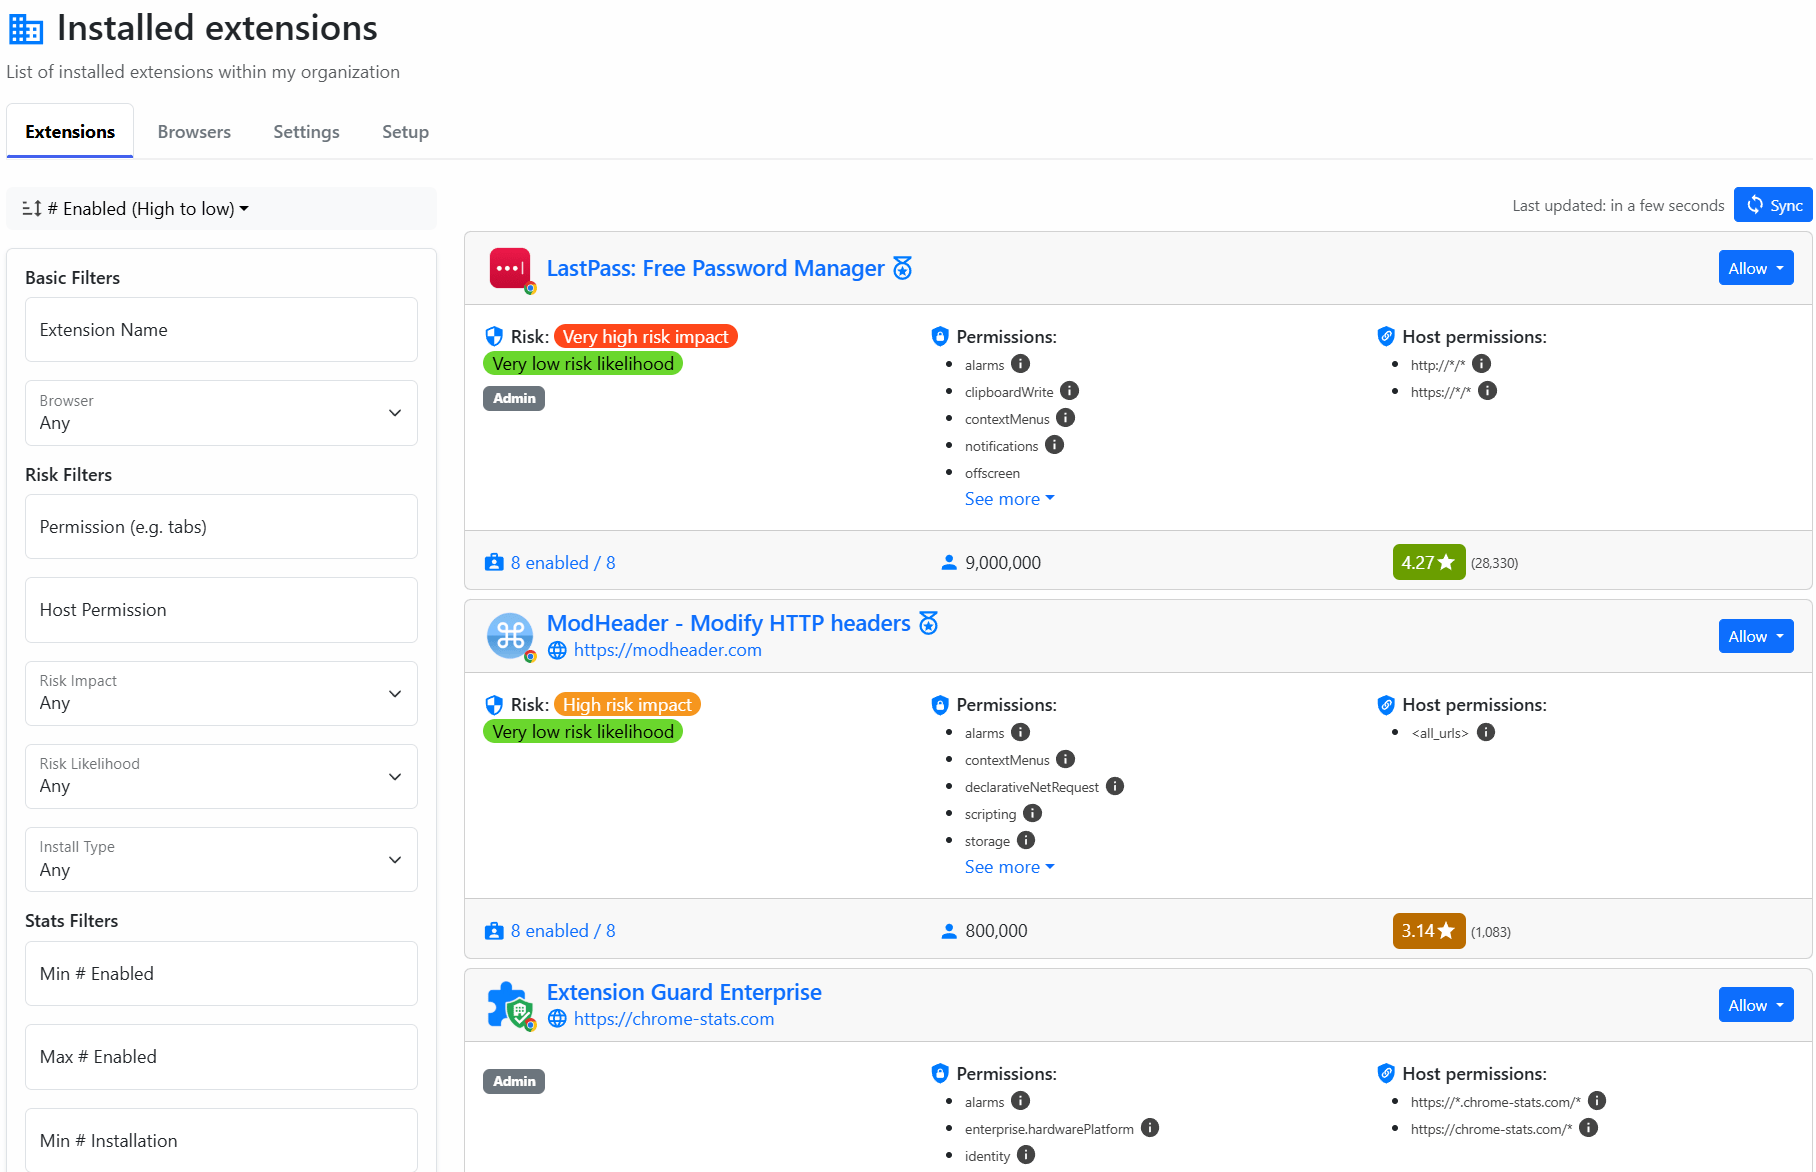1816x1172 pixels.
Task: Focus the Min # Enabled field
Action: click(221, 974)
